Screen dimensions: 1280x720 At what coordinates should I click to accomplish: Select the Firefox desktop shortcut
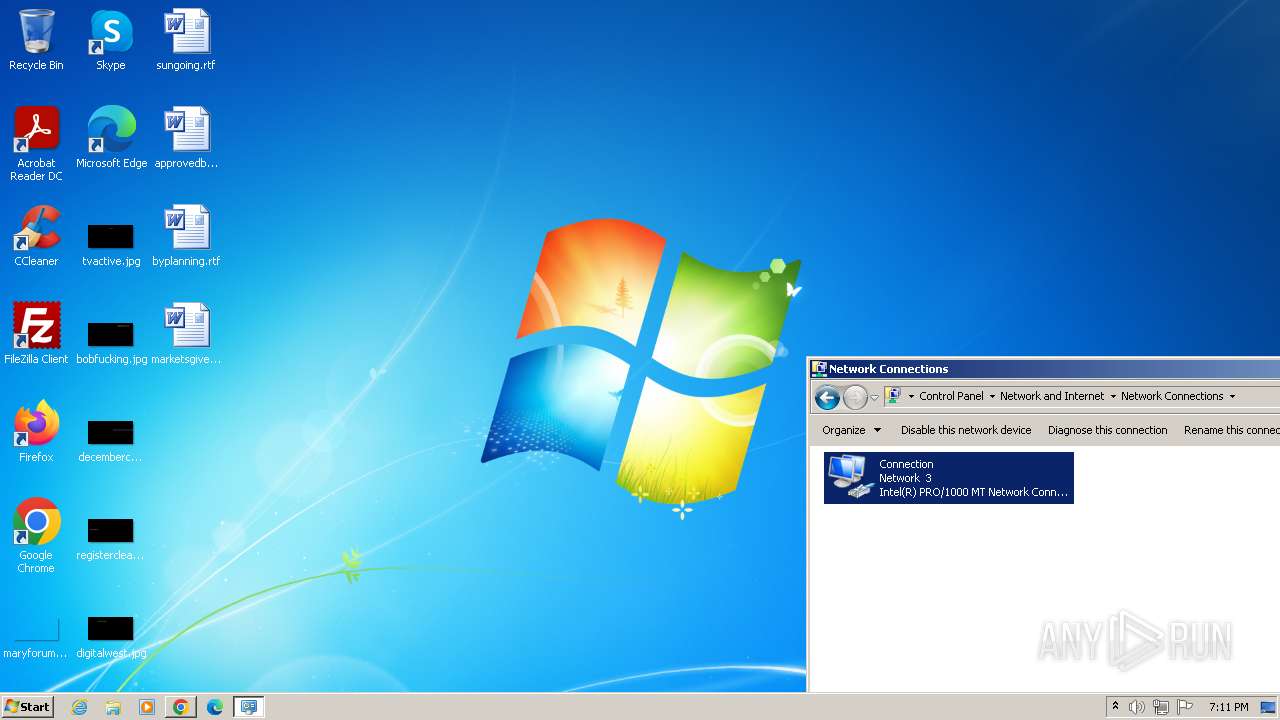36,432
